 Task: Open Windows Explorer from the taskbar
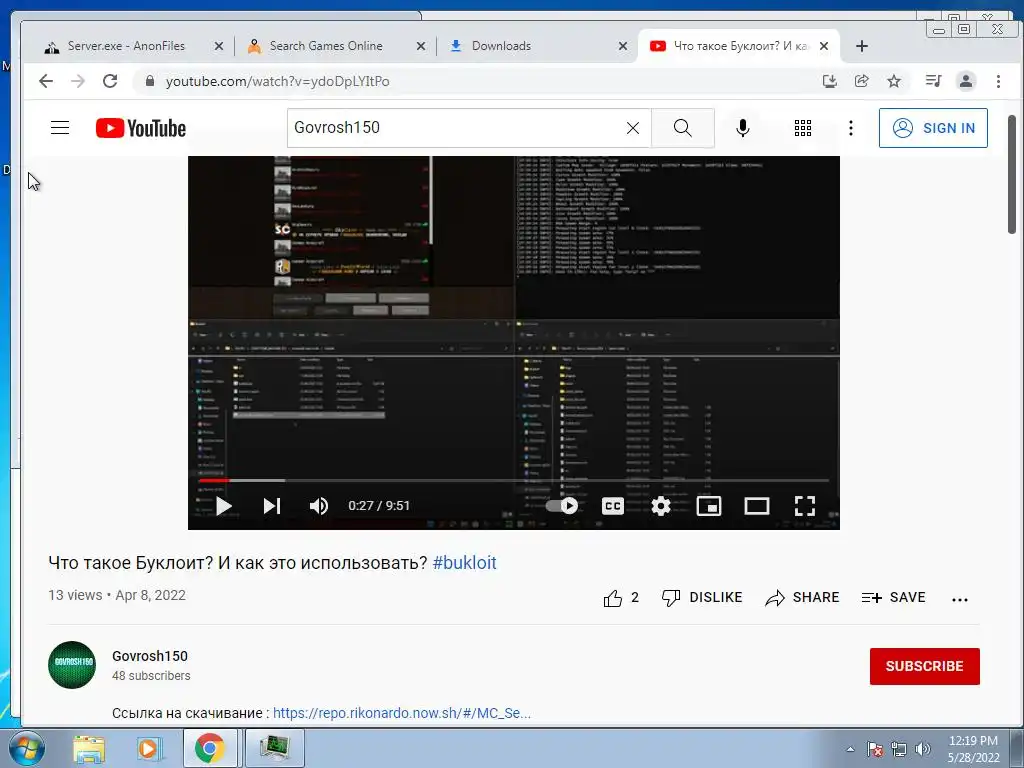[89, 748]
